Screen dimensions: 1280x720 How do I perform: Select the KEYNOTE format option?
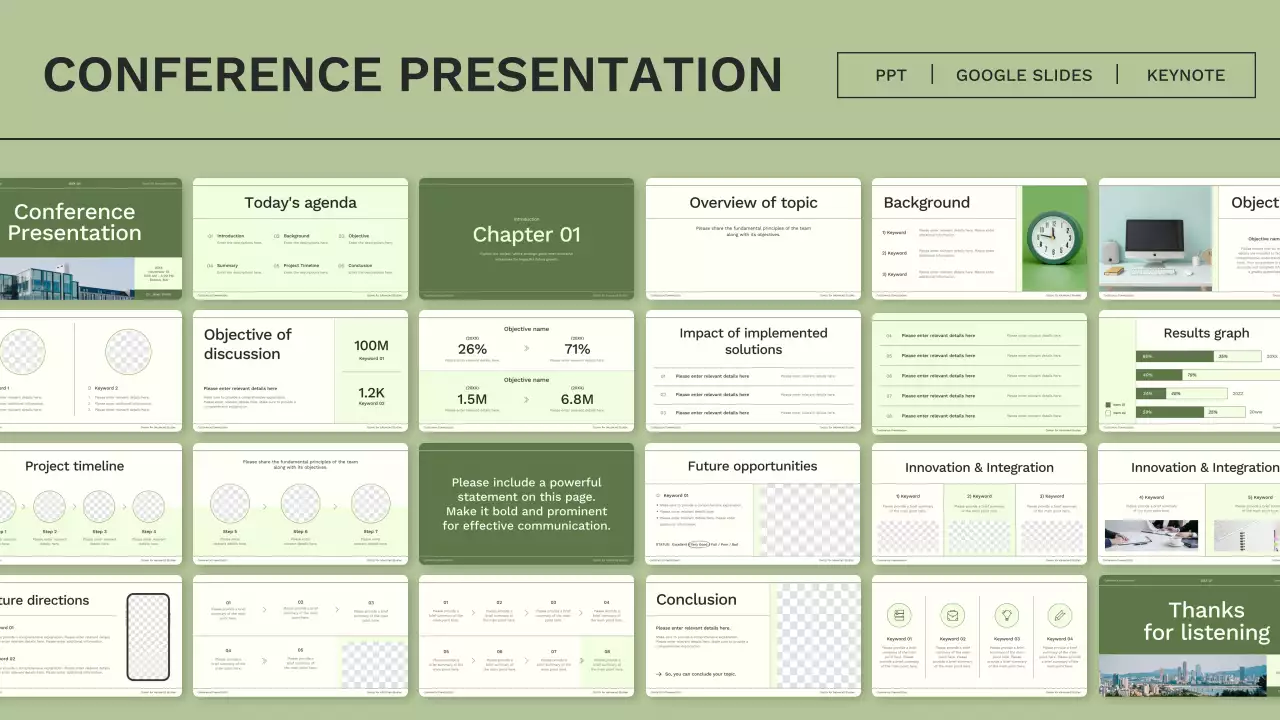(1186, 75)
